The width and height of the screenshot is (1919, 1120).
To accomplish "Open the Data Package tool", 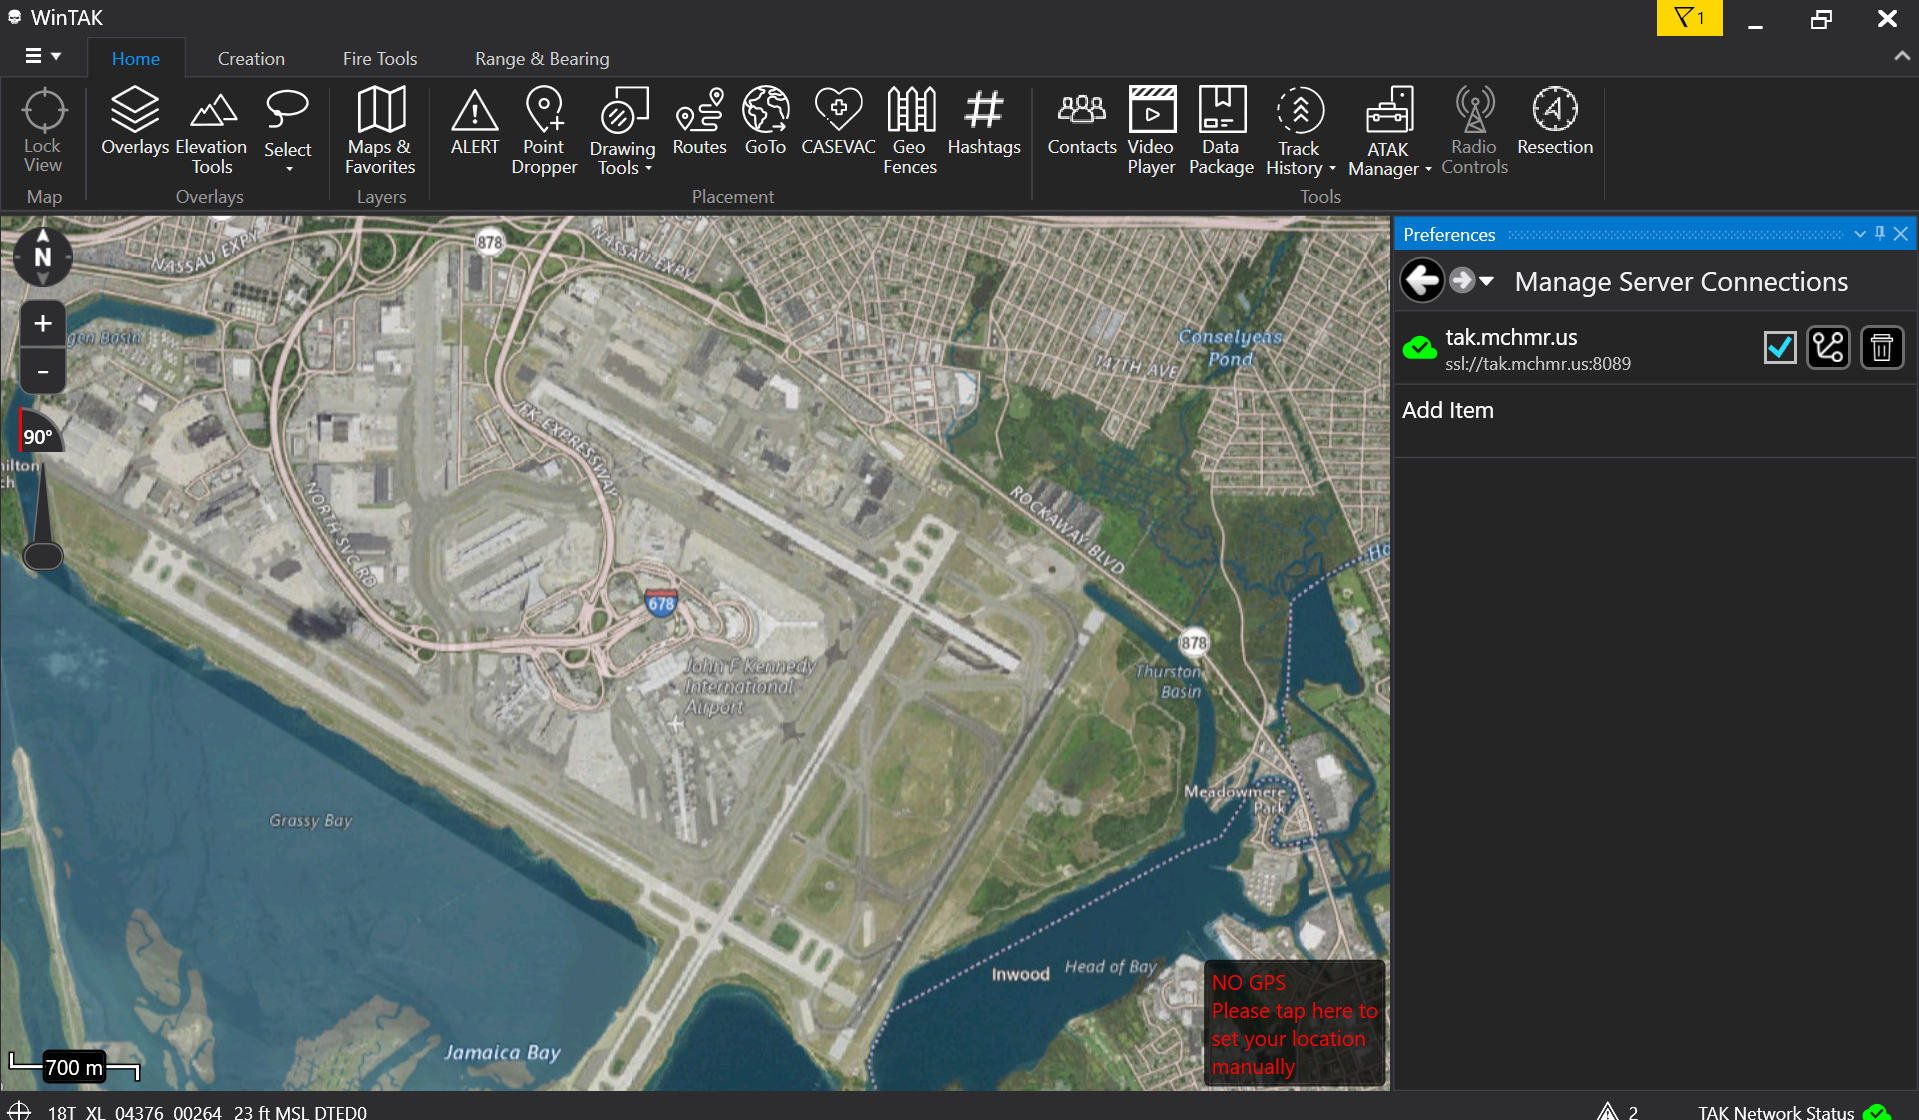I will point(1221,131).
